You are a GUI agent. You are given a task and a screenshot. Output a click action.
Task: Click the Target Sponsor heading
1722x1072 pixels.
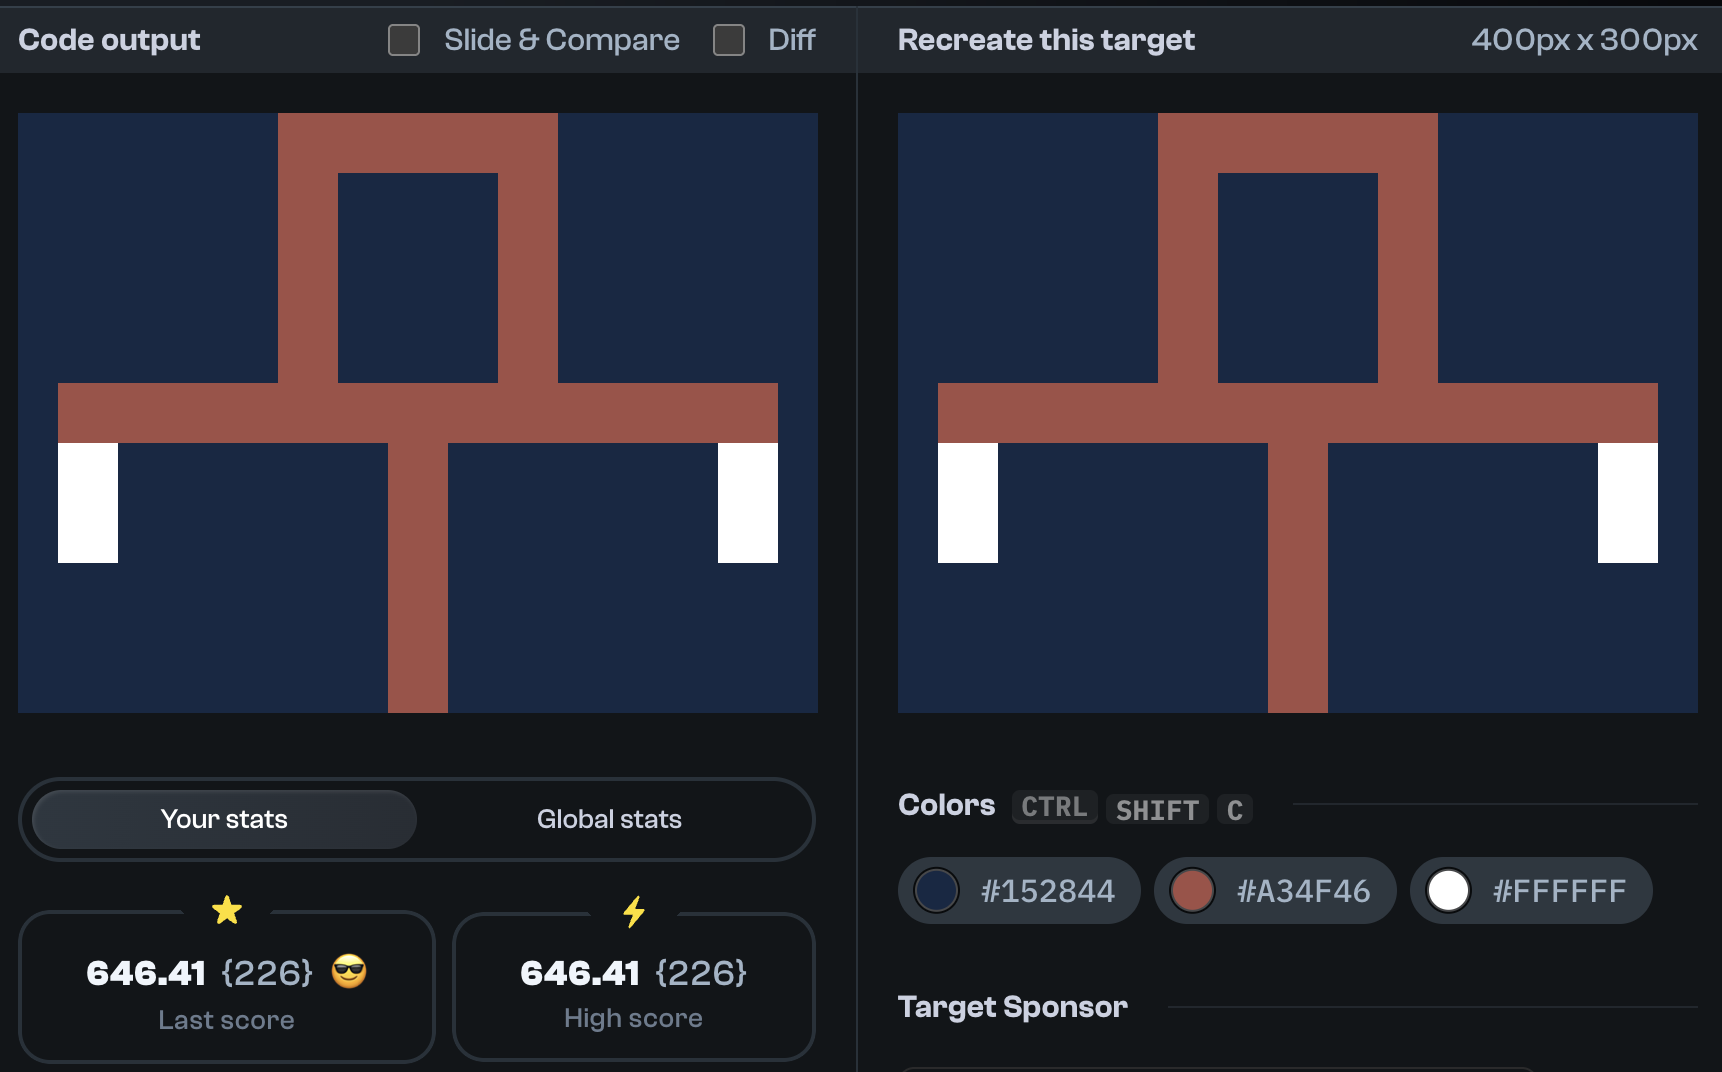click(x=1013, y=1007)
